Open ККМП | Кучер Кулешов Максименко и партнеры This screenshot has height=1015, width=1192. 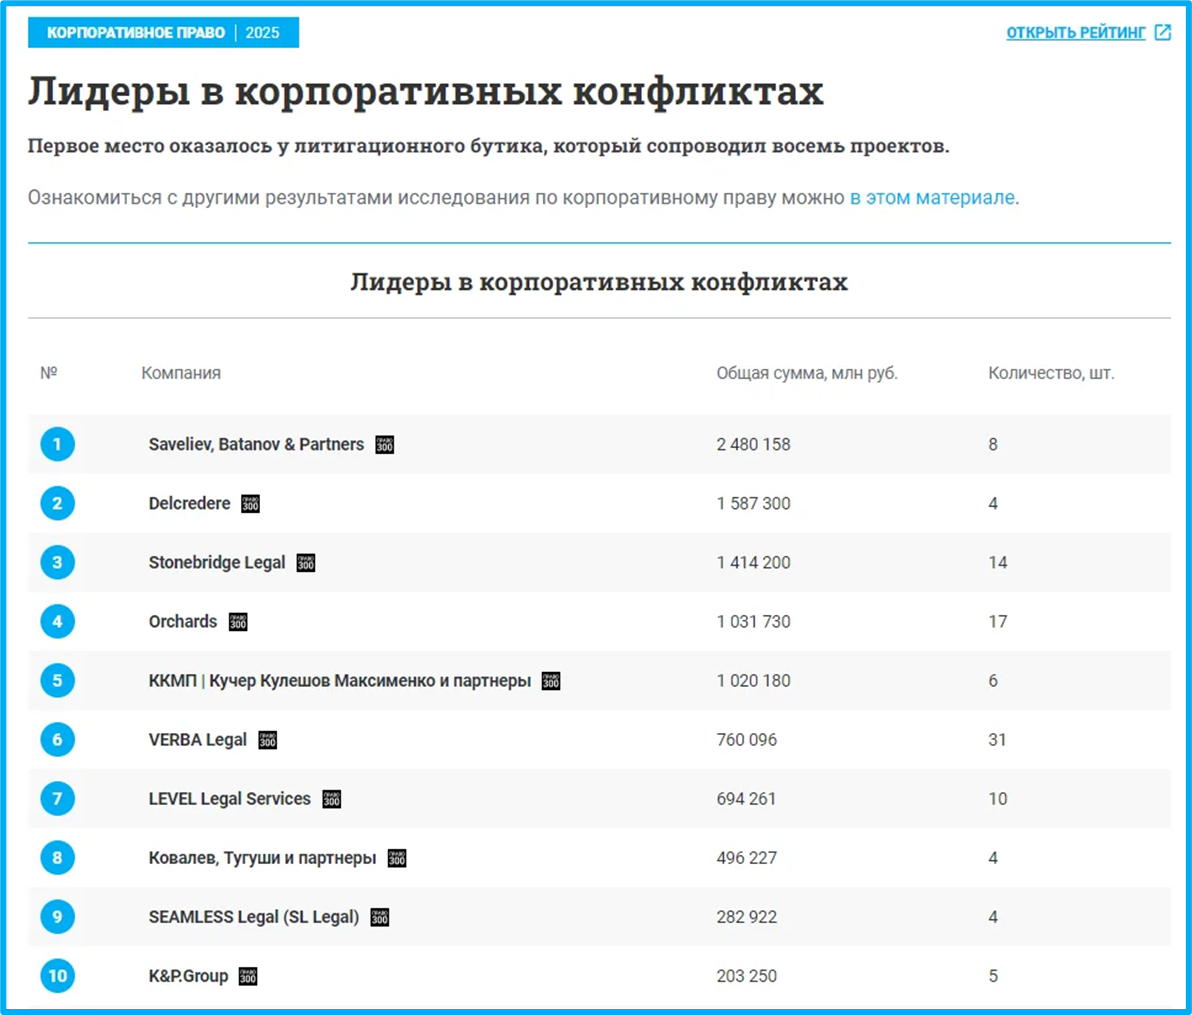(x=340, y=680)
